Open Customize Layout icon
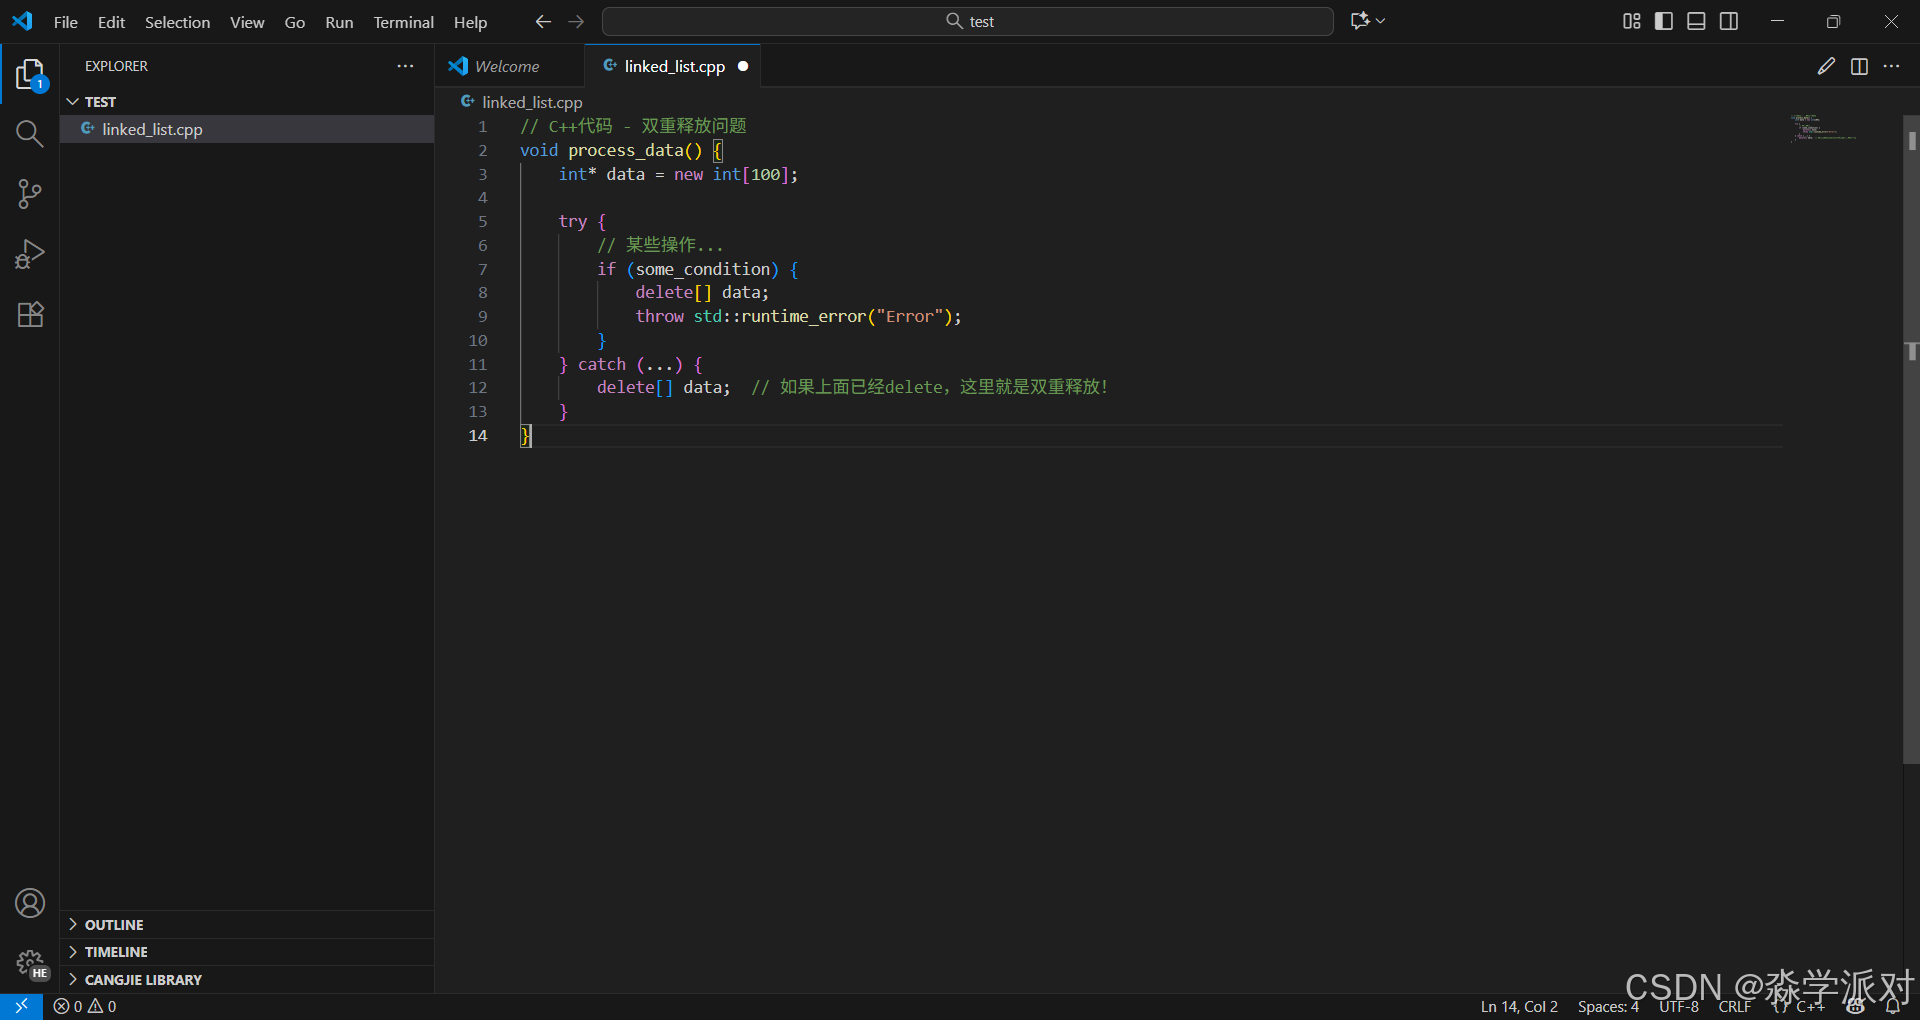The height and width of the screenshot is (1020, 1920). pyautogui.click(x=1631, y=21)
